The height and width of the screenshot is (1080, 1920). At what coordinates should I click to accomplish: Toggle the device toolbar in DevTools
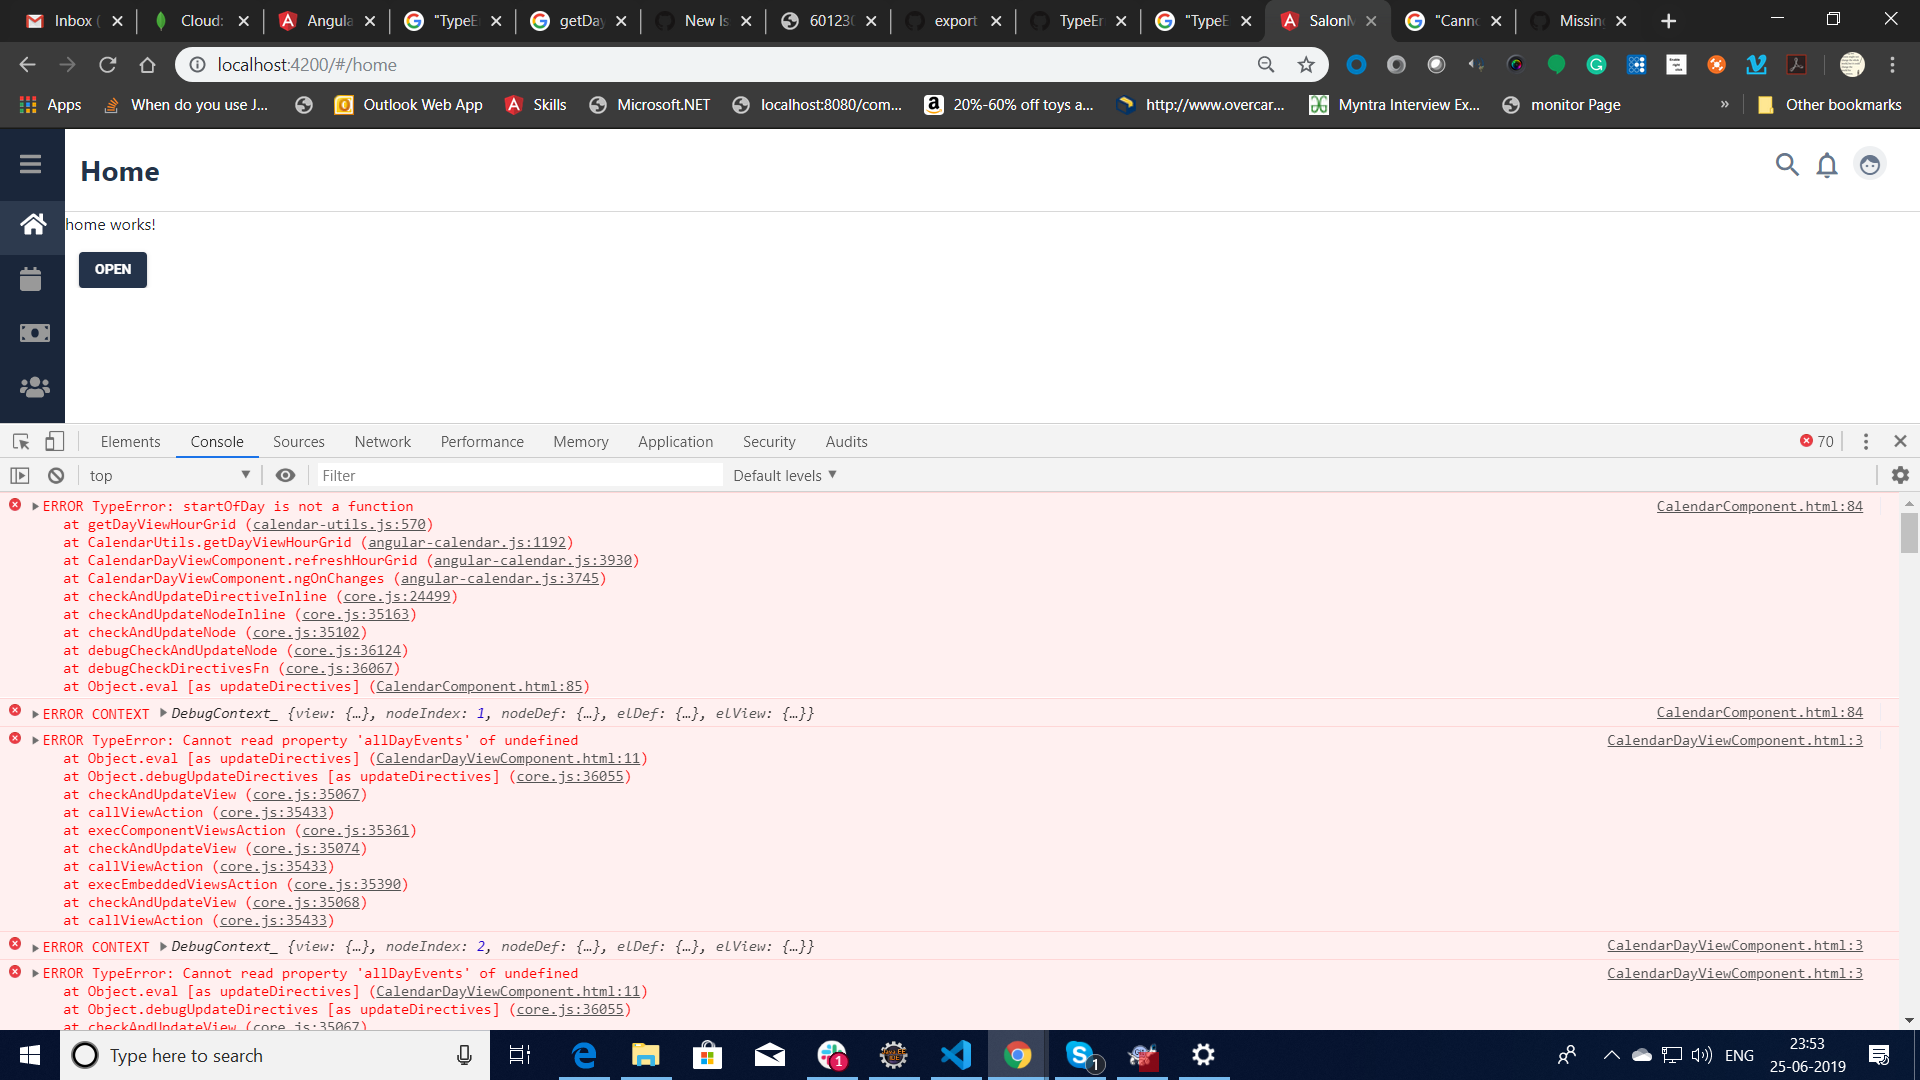tap(55, 441)
